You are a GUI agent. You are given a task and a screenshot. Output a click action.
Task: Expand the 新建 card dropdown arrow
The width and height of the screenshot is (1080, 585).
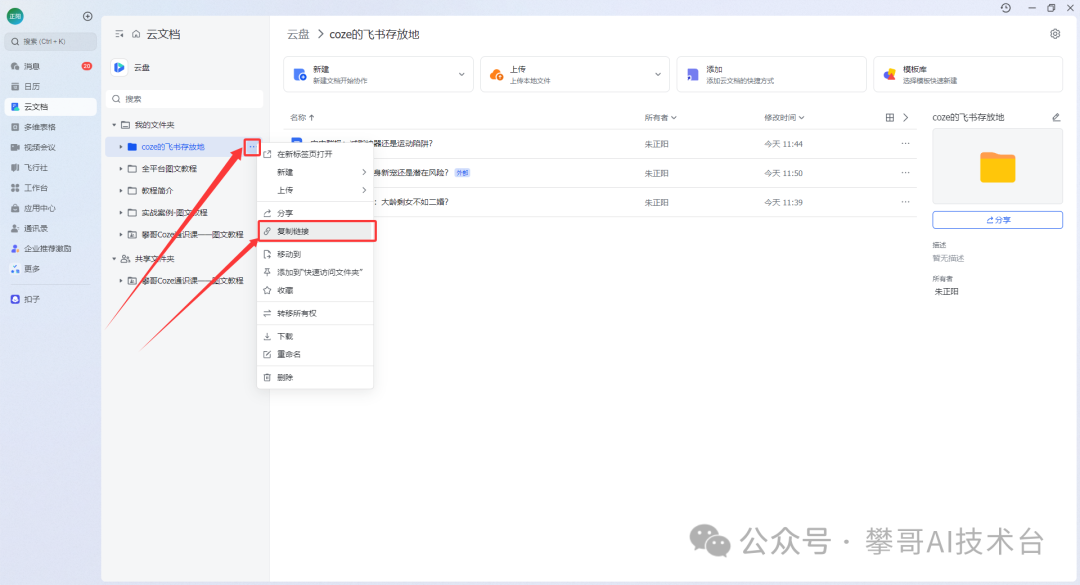coord(461,74)
